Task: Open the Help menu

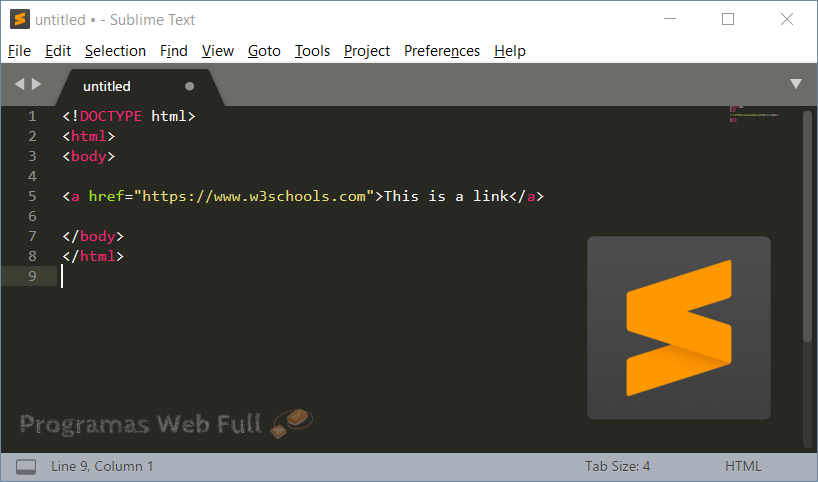Action: tap(510, 51)
